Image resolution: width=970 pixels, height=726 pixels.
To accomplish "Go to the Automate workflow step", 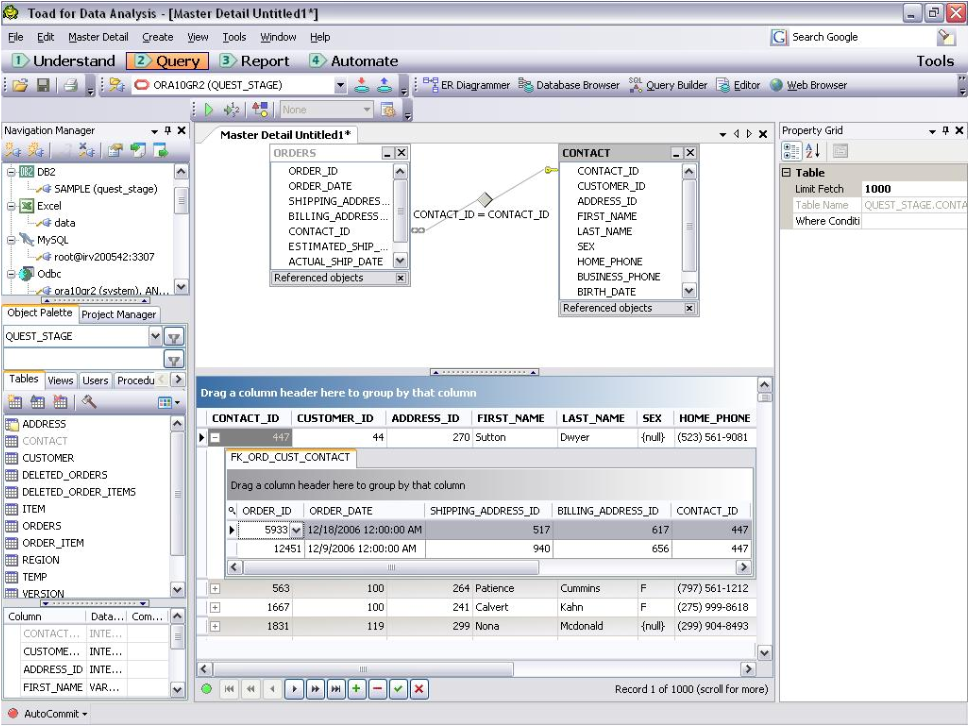I will [x=354, y=61].
